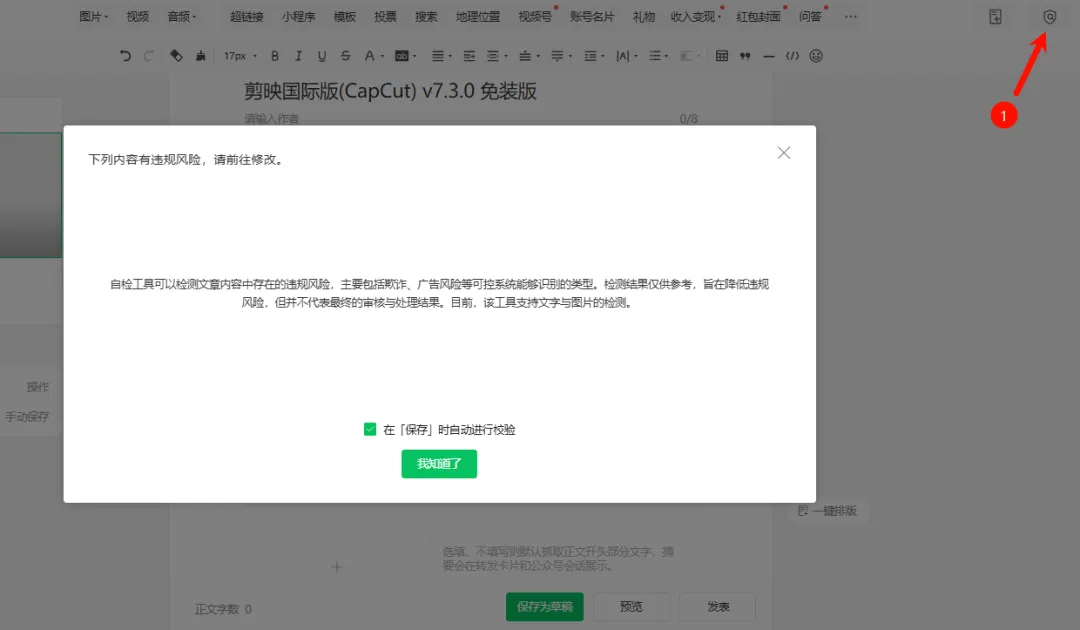Screen dimensions: 1080x630
Task: Open the 视频号 insert option
Action: 534,17
